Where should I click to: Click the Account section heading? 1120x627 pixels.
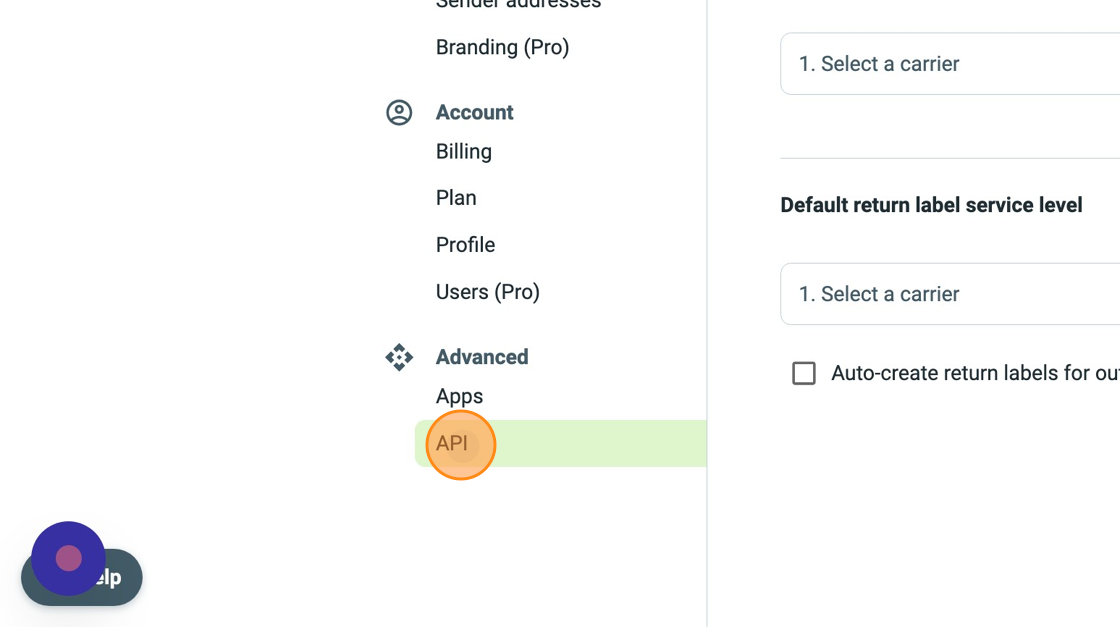(474, 112)
